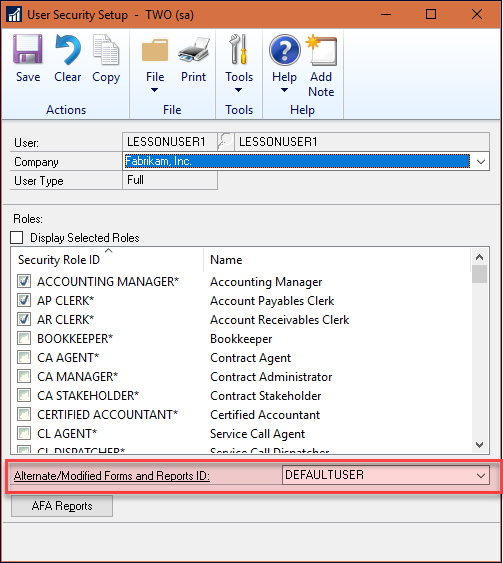Open the Company dropdown list

pos(481,162)
